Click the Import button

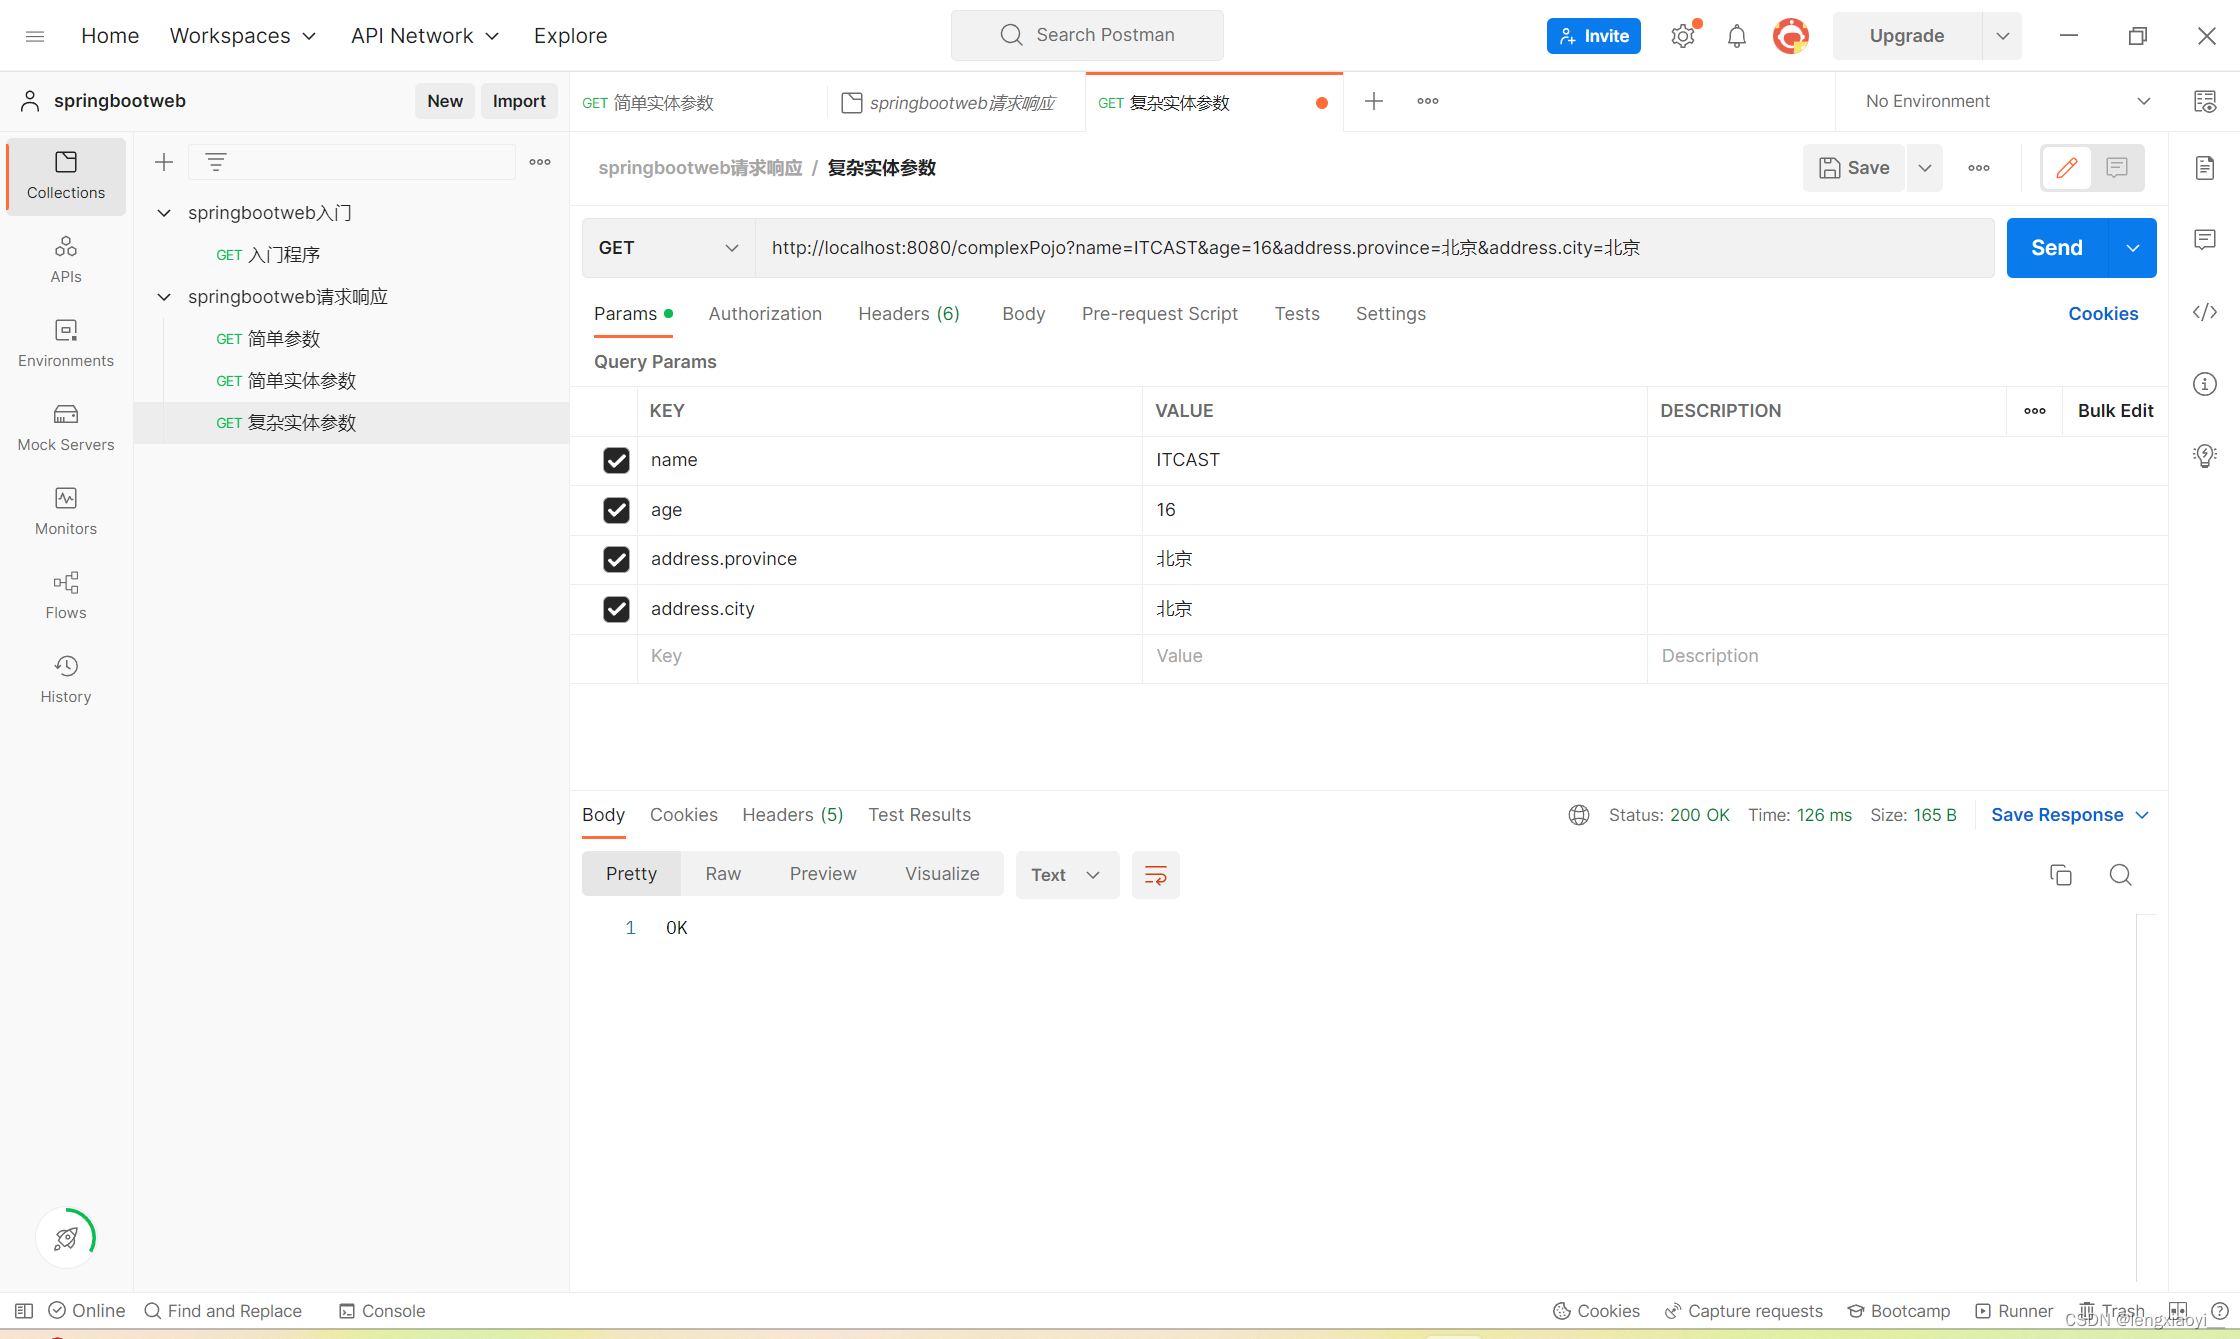pyautogui.click(x=519, y=101)
